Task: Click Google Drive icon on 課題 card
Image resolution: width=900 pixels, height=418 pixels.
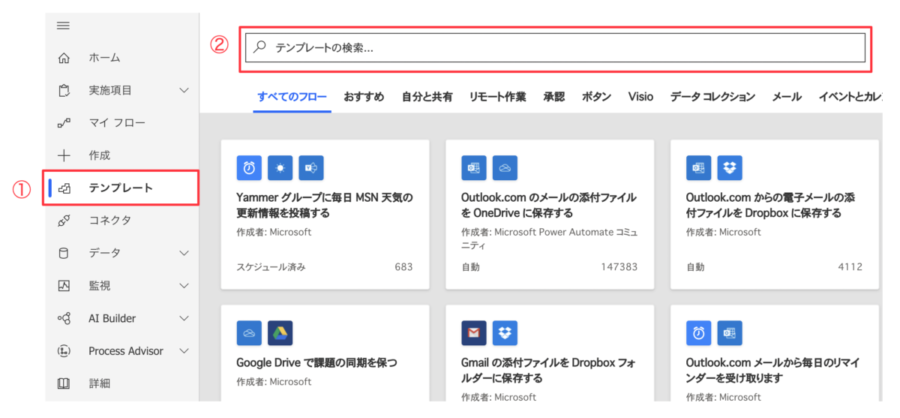Action: [280, 332]
